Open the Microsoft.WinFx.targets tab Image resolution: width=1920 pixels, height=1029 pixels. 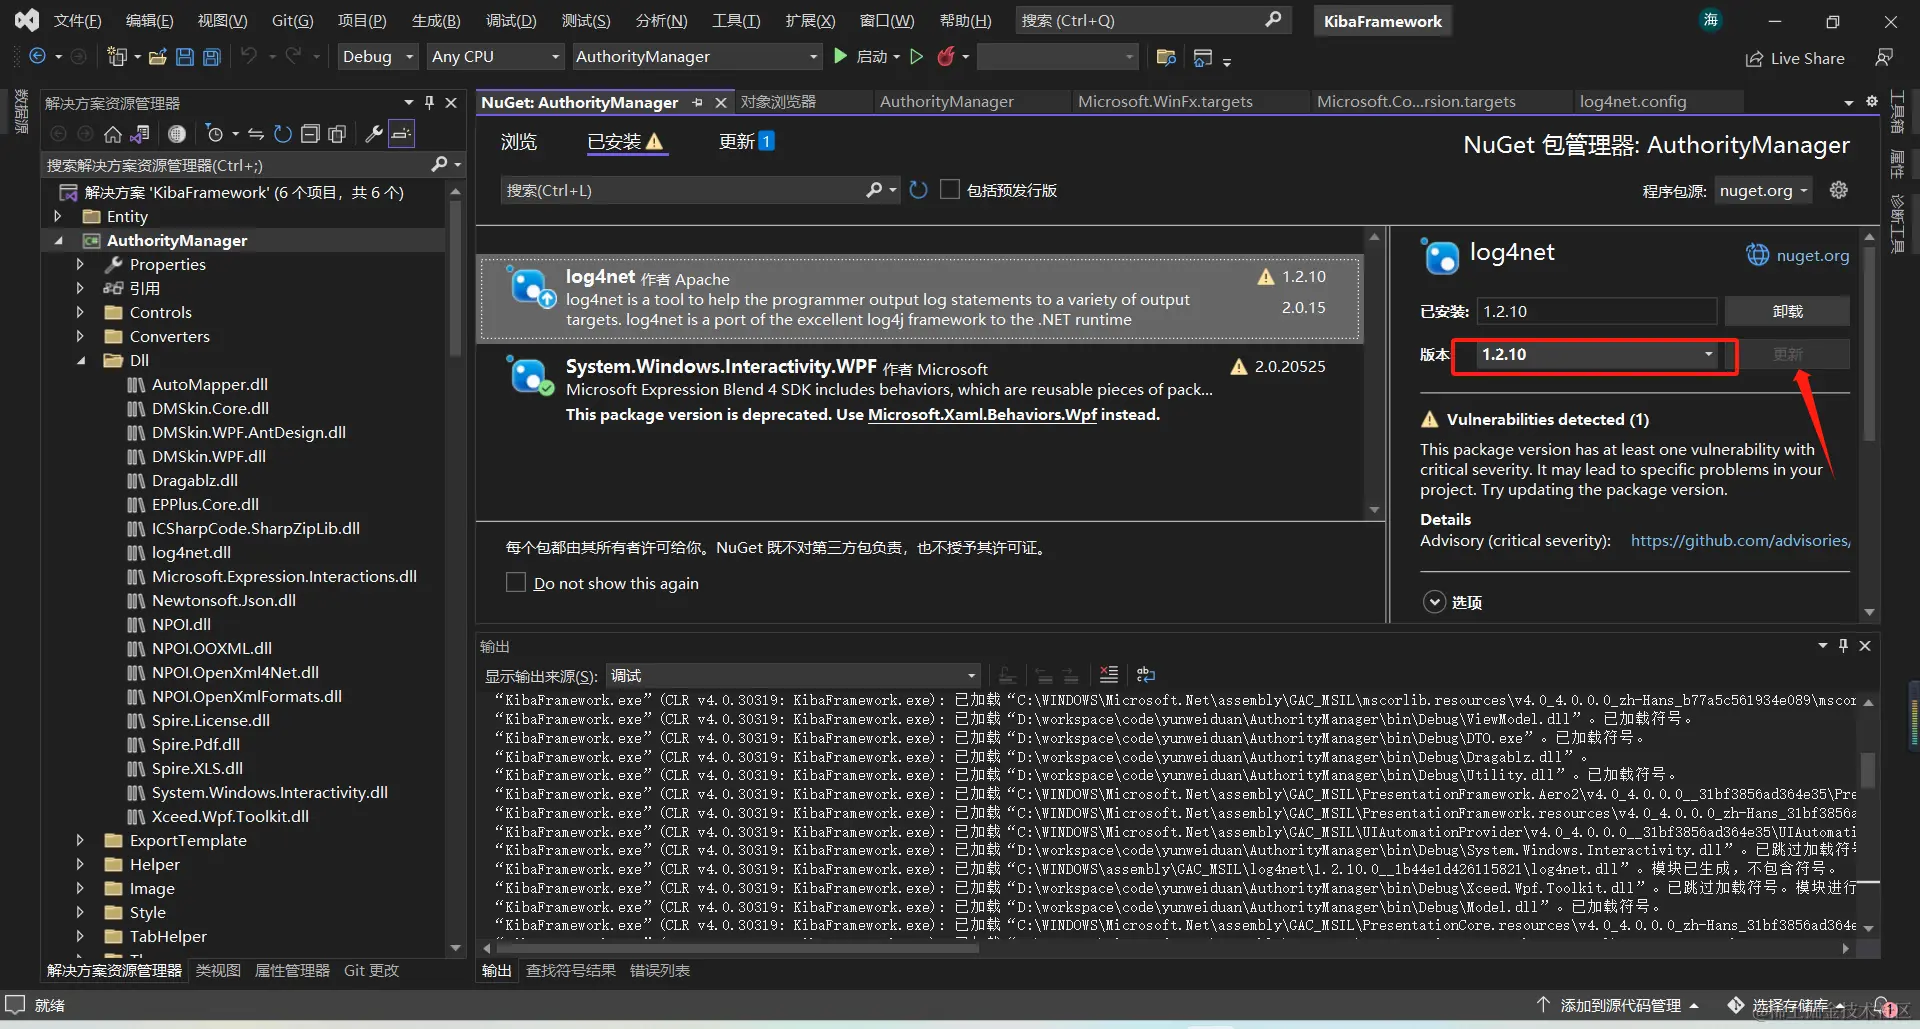point(1165,101)
